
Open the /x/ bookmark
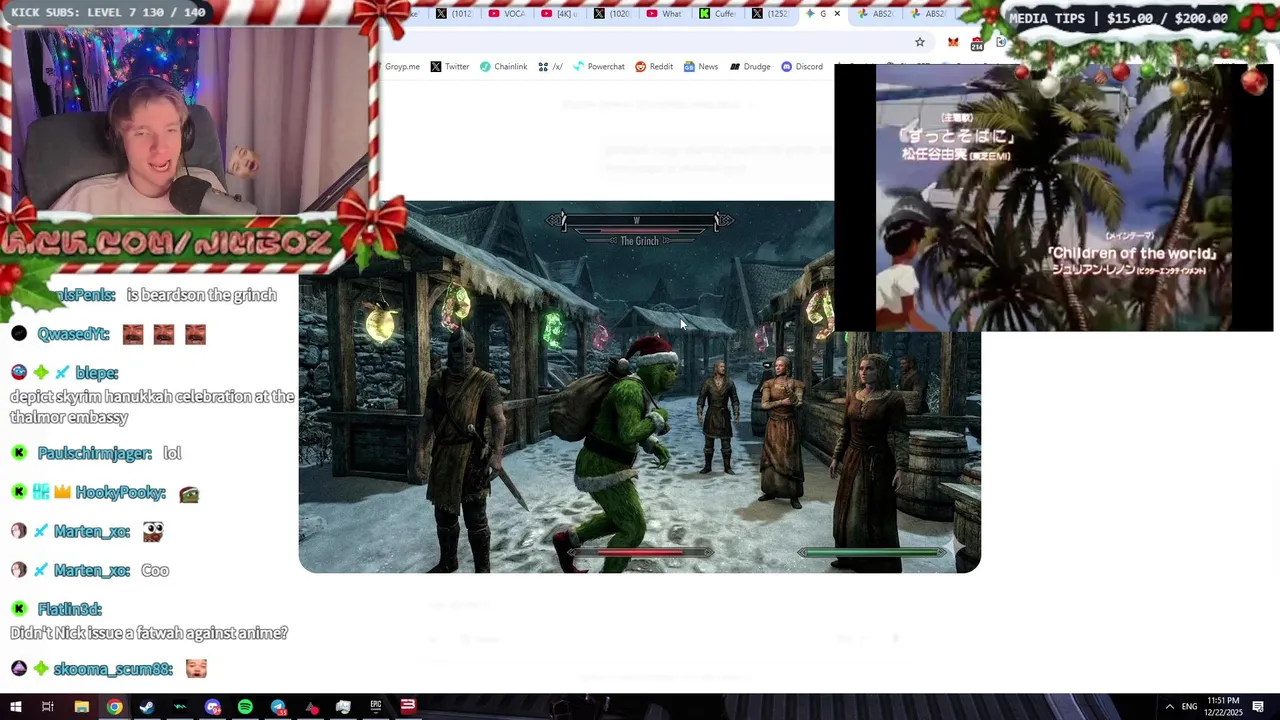(550, 67)
